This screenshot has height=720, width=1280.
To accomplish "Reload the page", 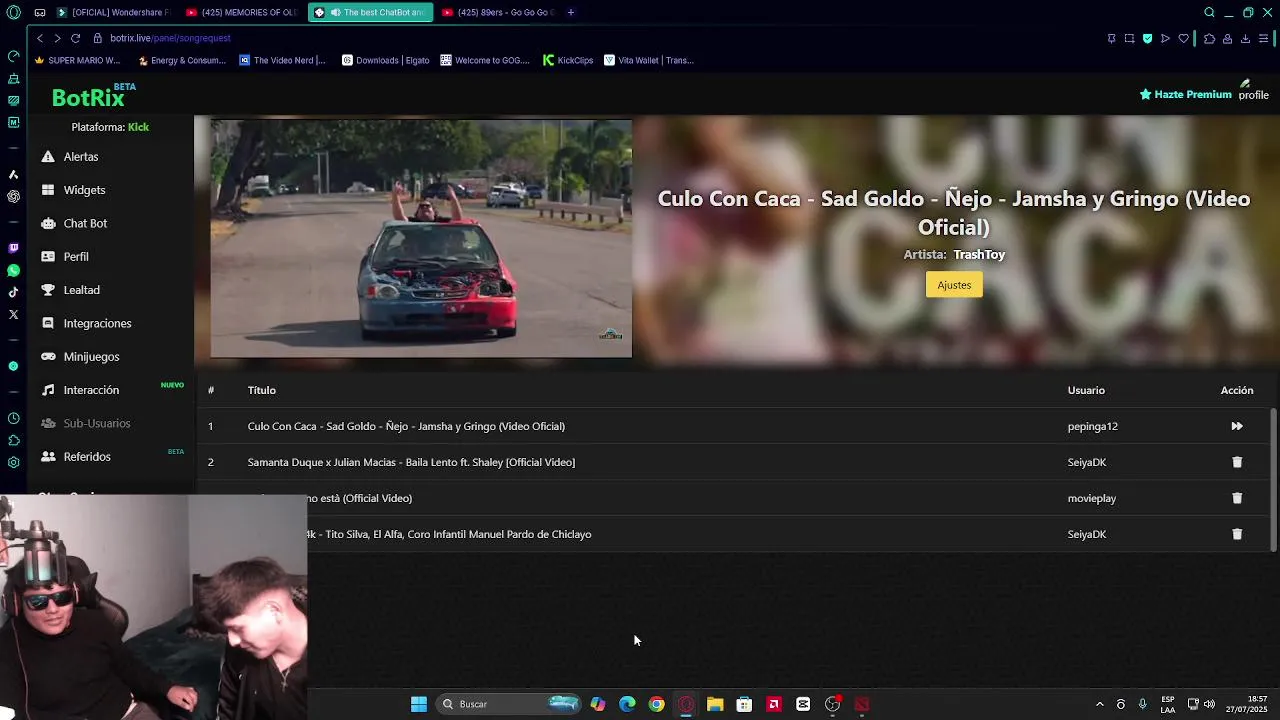I will coord(75,38).
